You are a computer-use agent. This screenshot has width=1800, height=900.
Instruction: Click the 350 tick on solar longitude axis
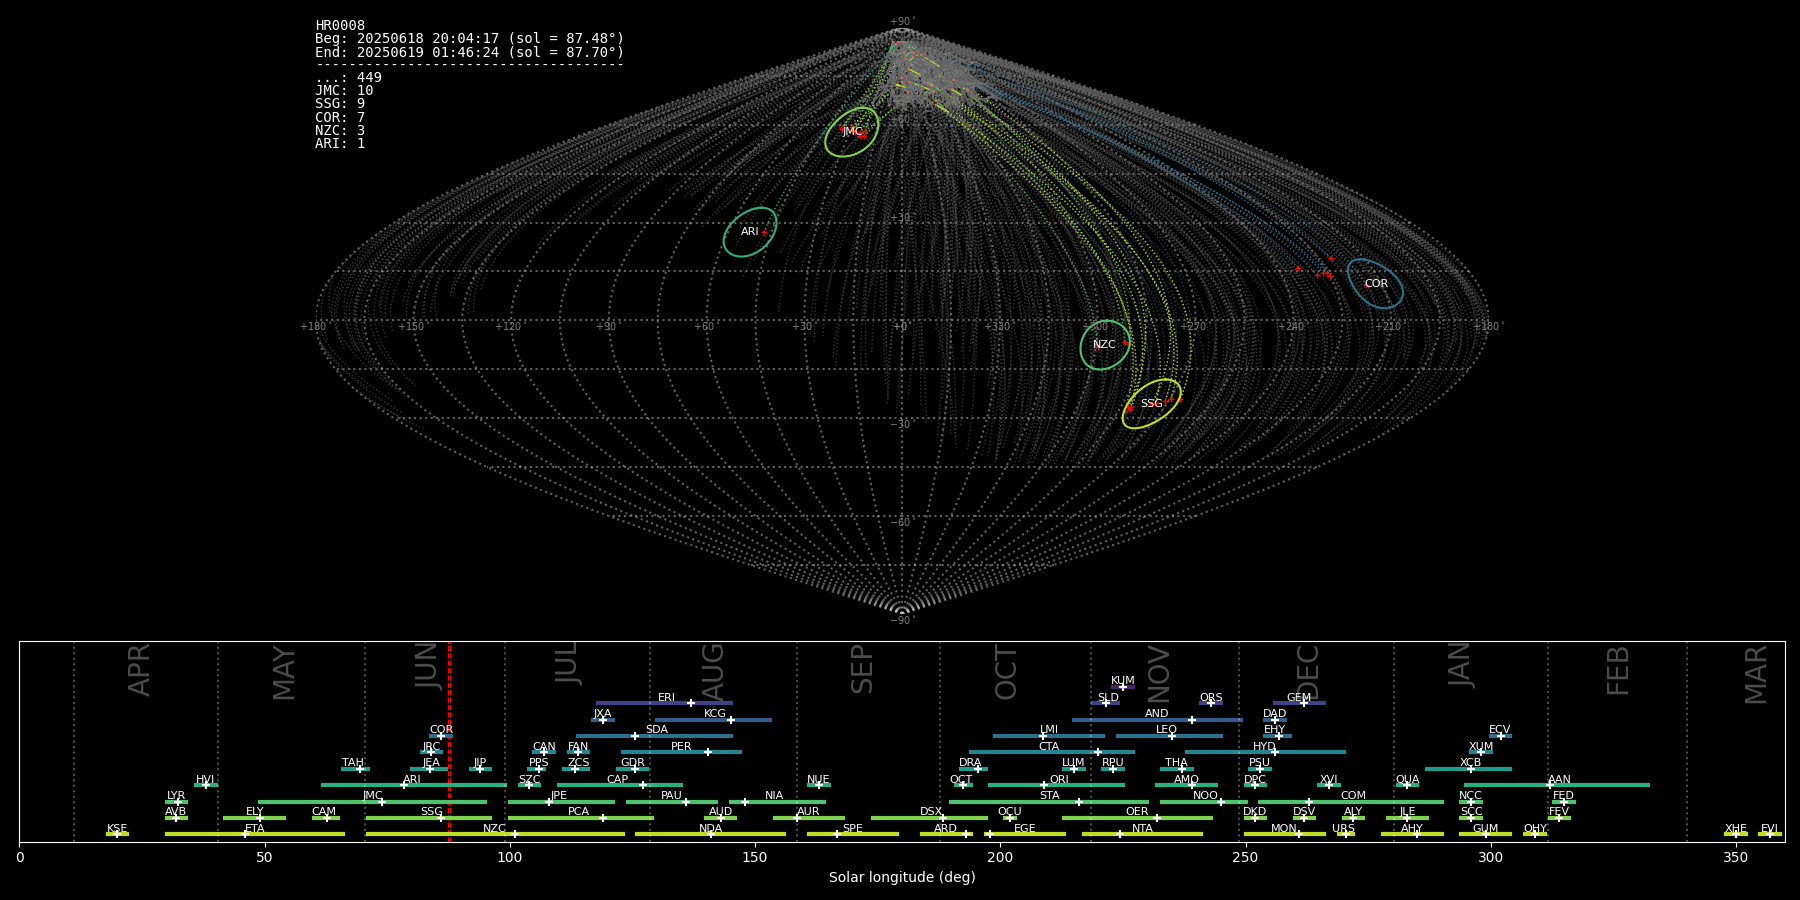[x=1735, y=858]
